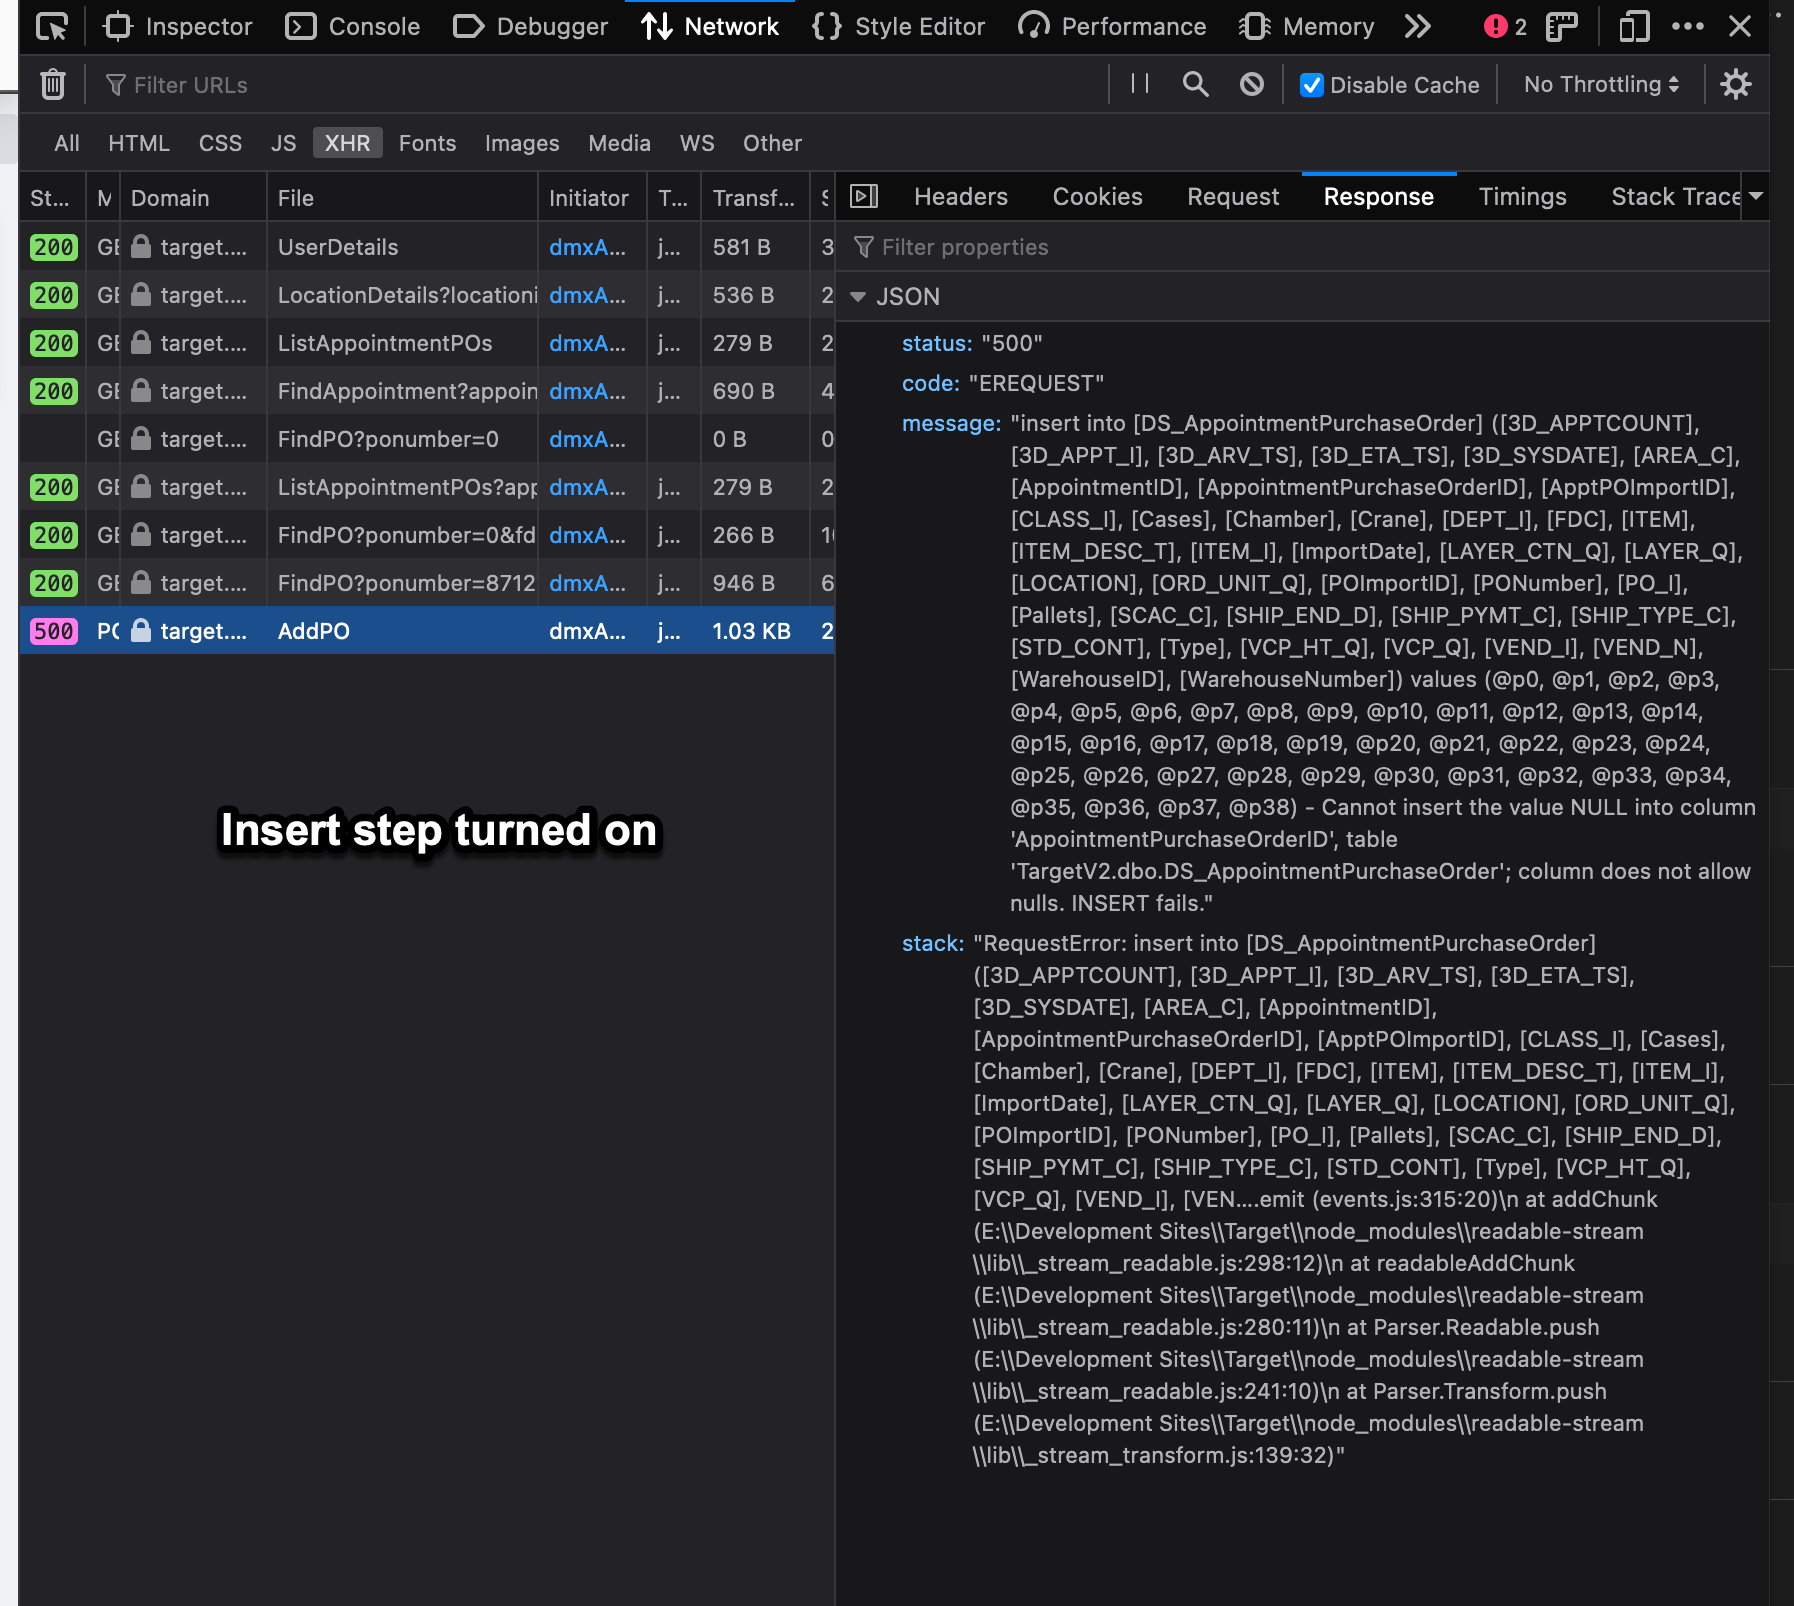
Task: Open the Timings tab
Action: click(1522, 197)
